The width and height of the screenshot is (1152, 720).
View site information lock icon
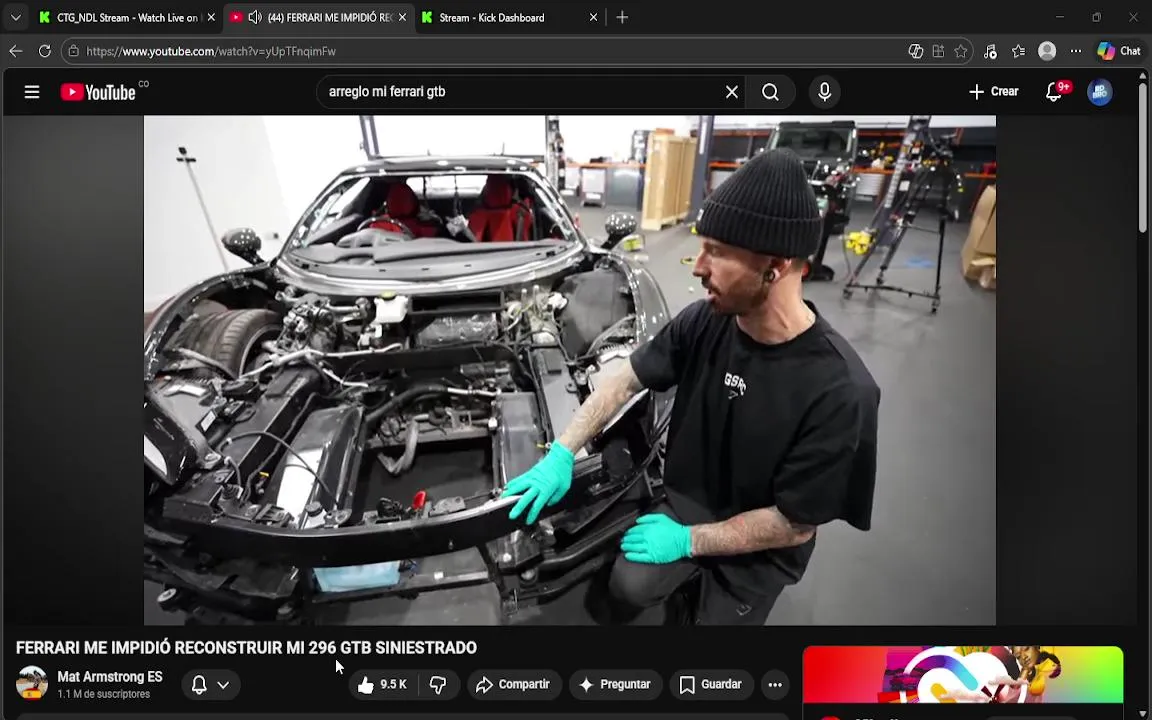coord(73,51)
